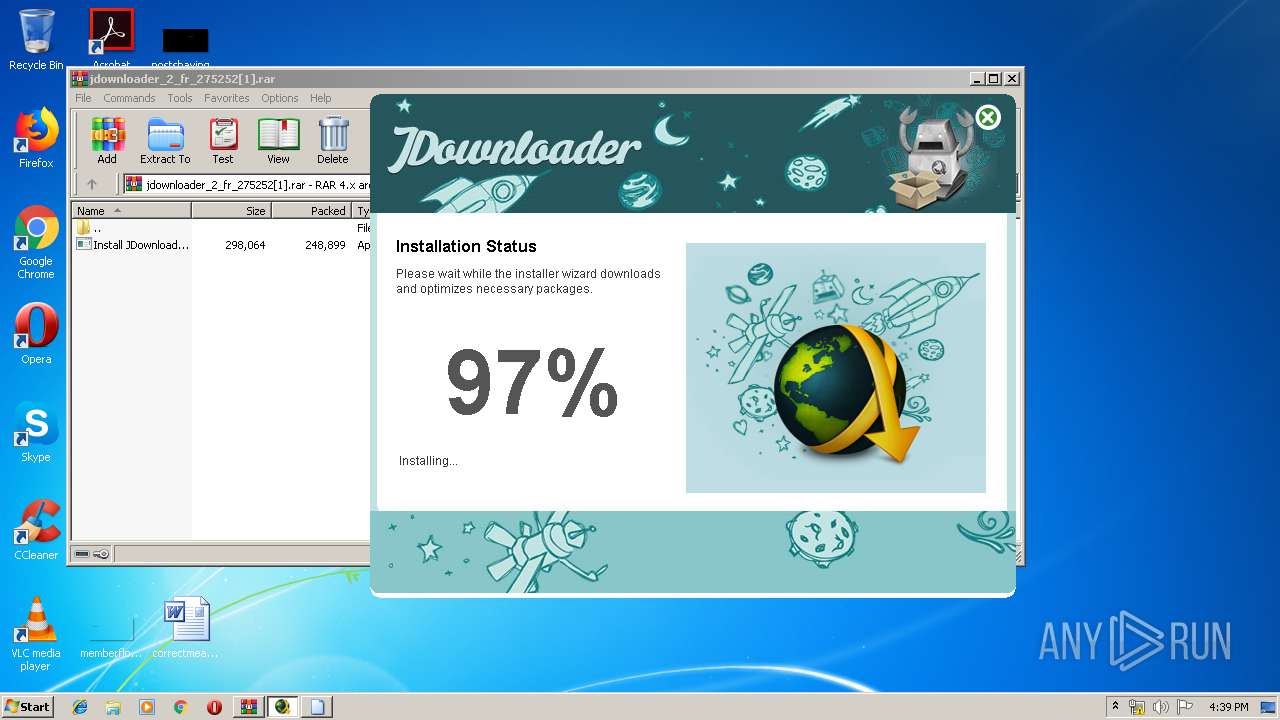Click the Add button in WinRAR toolbar
This screenshot has width=1280, height=720.
pos(107,141)
